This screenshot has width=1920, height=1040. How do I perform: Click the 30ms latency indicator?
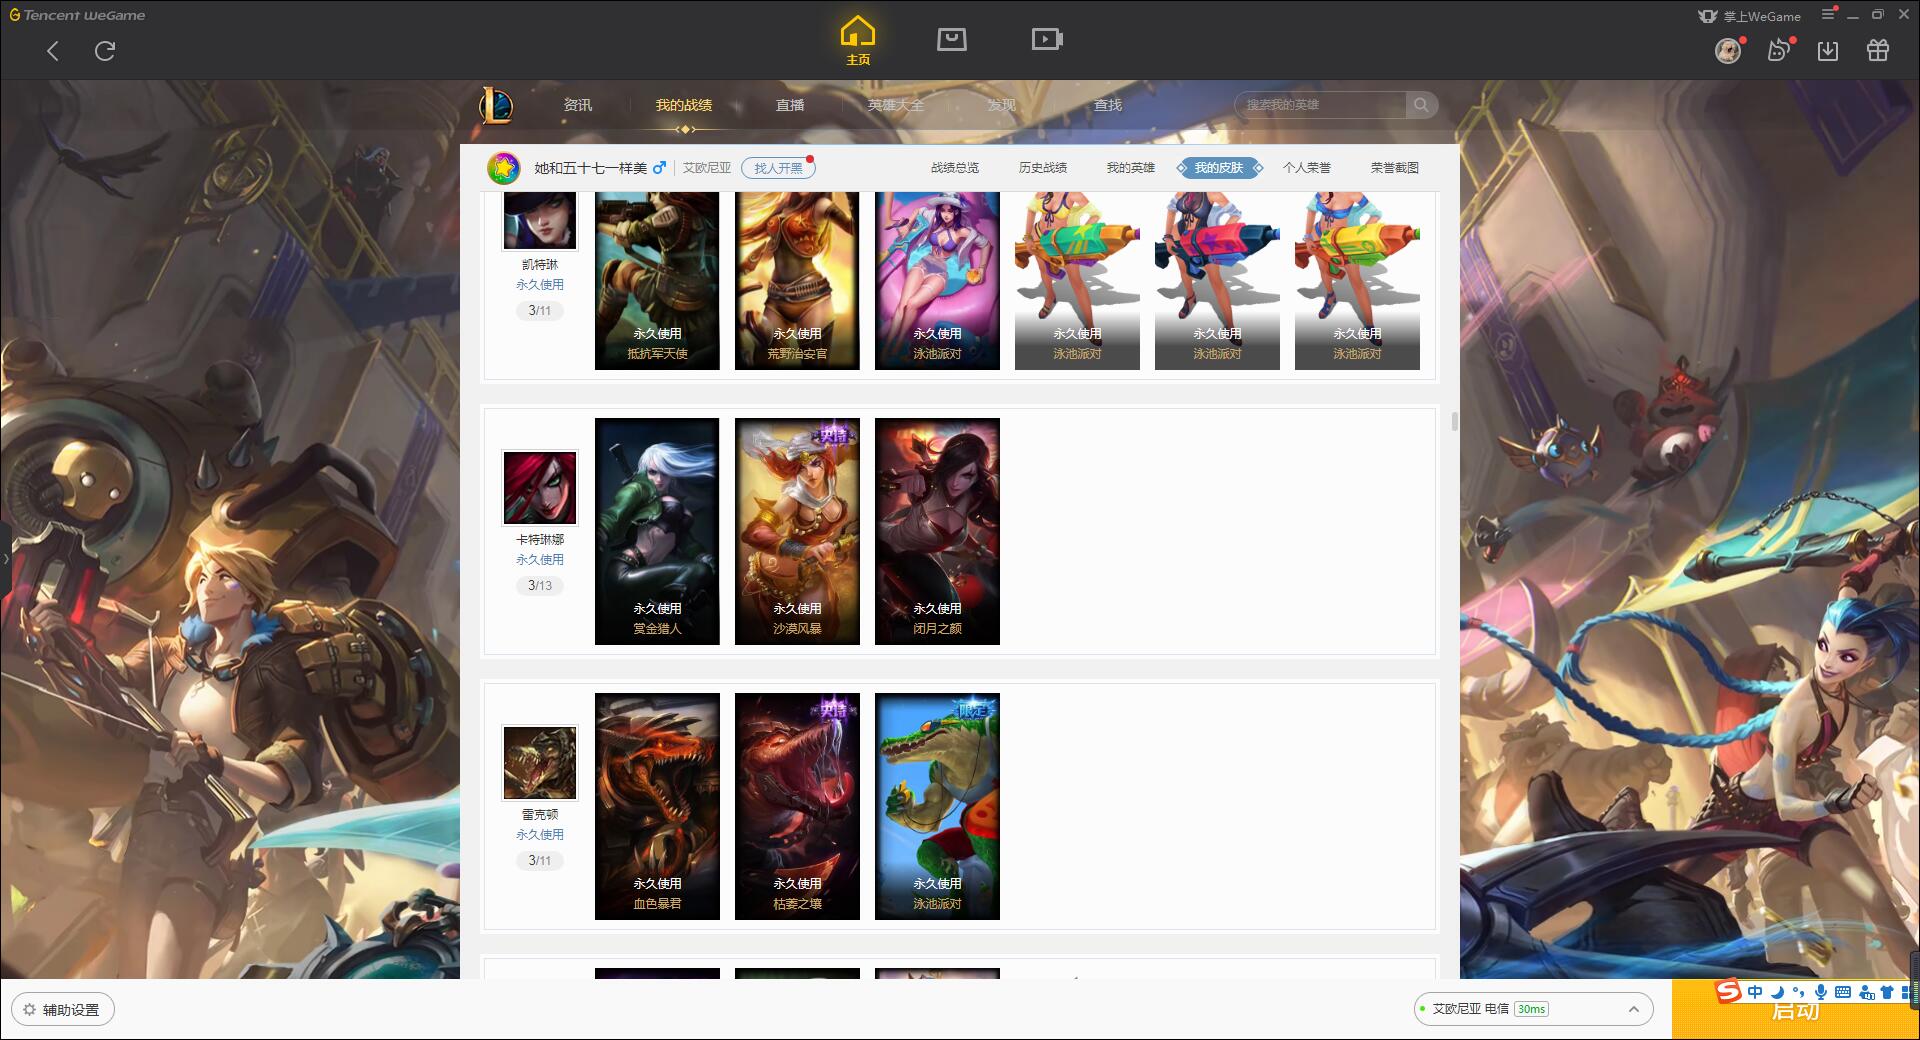[x=1531, y=1009]
